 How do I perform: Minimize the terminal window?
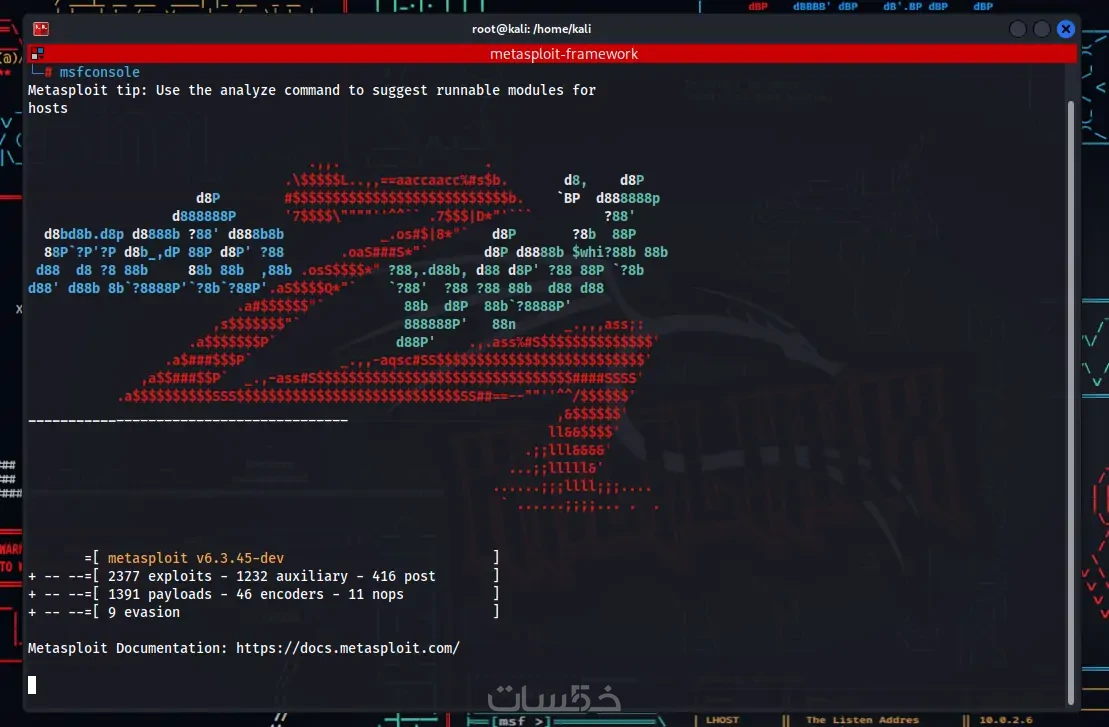click(x=1018, y=29)
